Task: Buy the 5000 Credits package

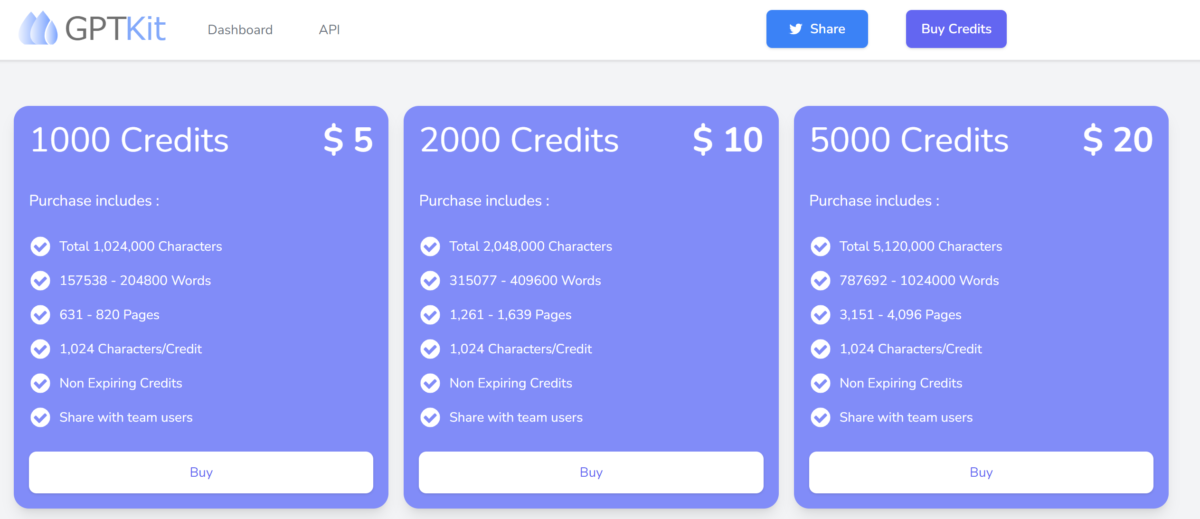Action: click(981, 472)
